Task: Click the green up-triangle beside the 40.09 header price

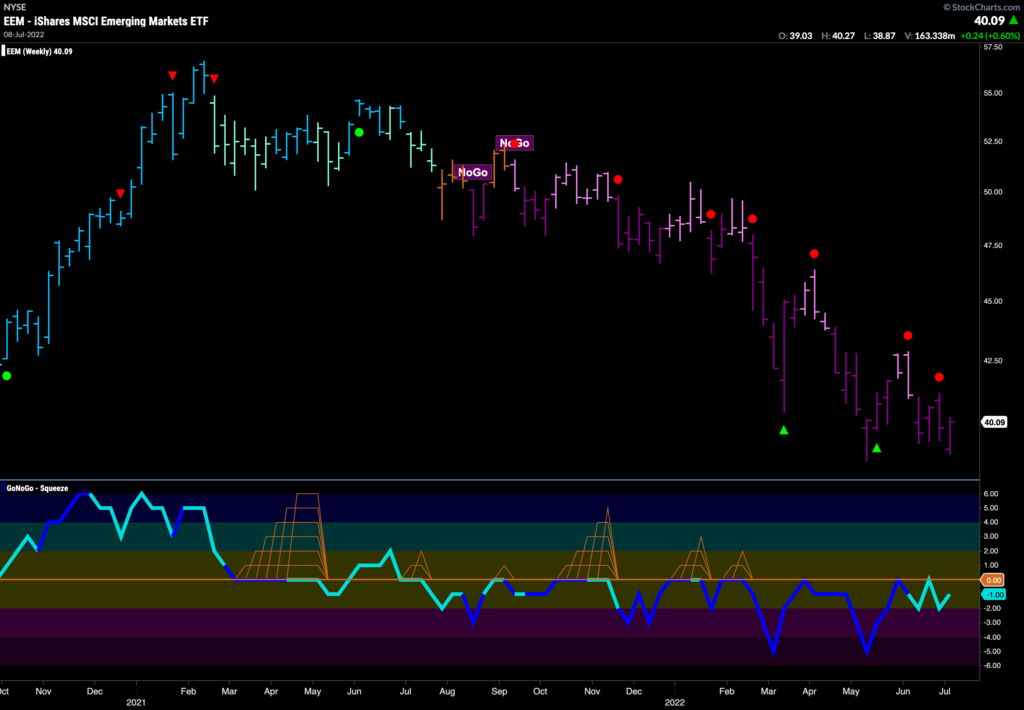Action: pyautogui.click(x=1014, y=21)
